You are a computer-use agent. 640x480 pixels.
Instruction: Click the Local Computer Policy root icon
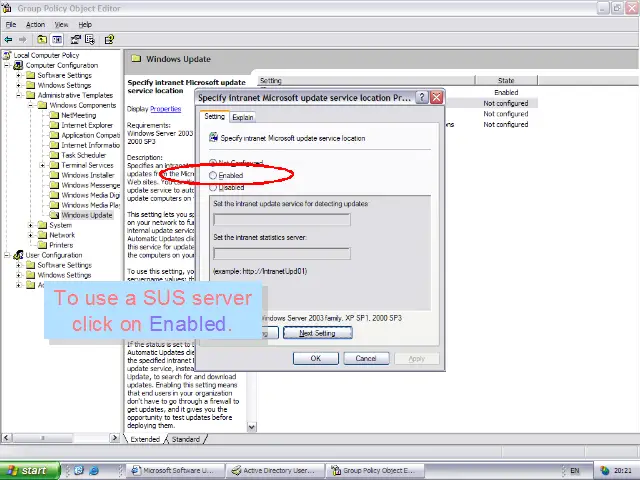tap(7, 55)
